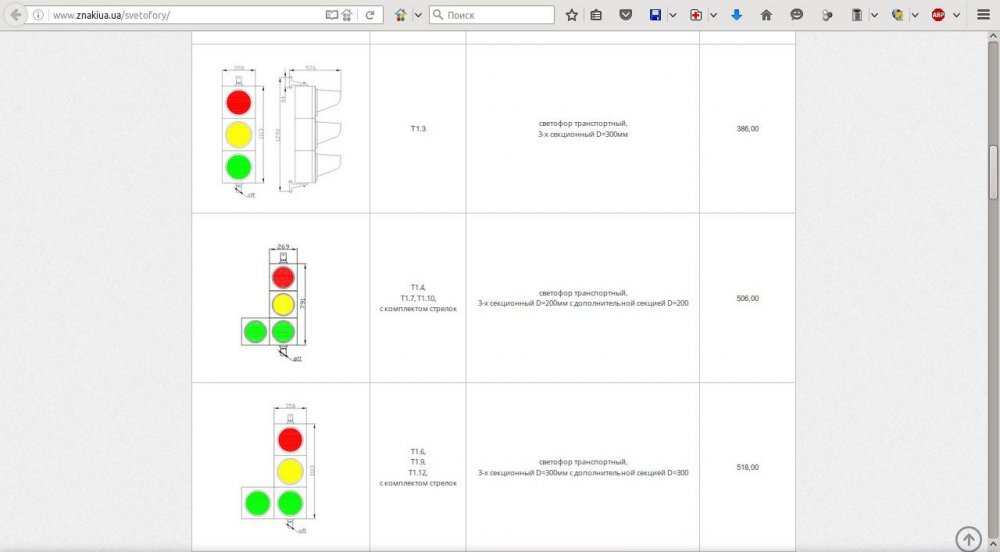
Task: Open the bookmarks list icon
Action: coord(597,16)
